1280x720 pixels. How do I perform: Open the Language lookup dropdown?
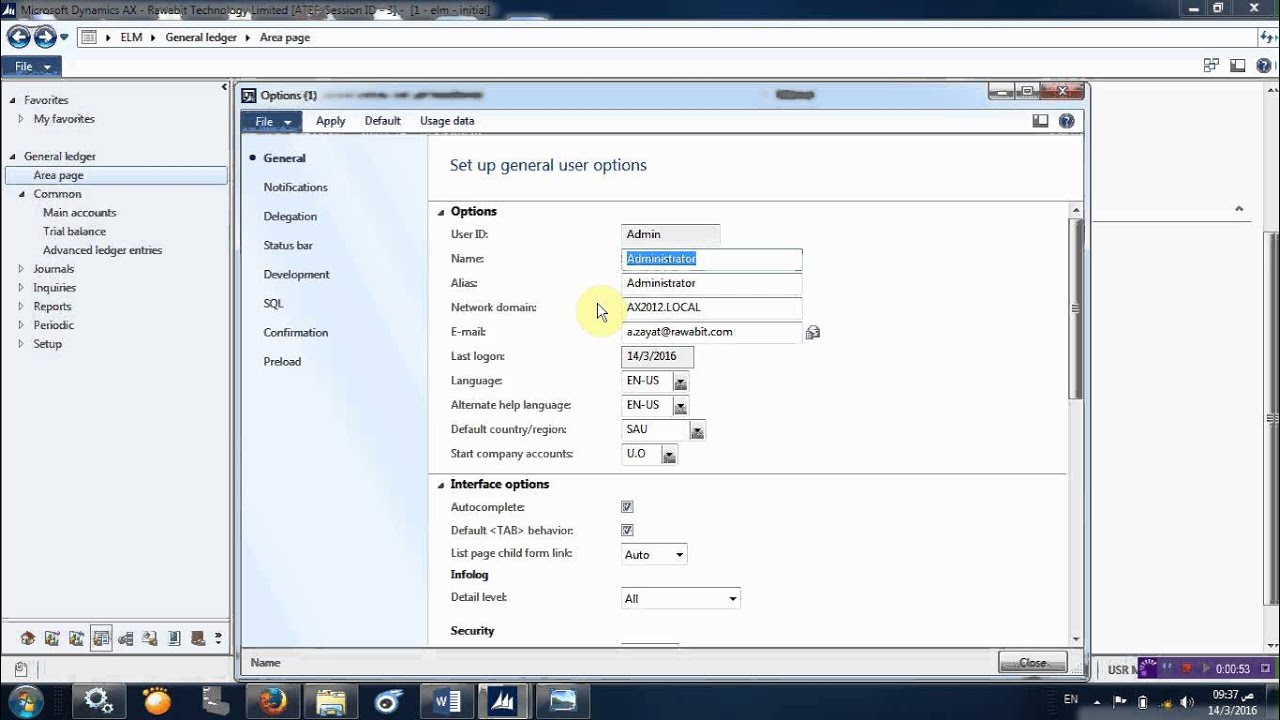click(x=680, y=382)
